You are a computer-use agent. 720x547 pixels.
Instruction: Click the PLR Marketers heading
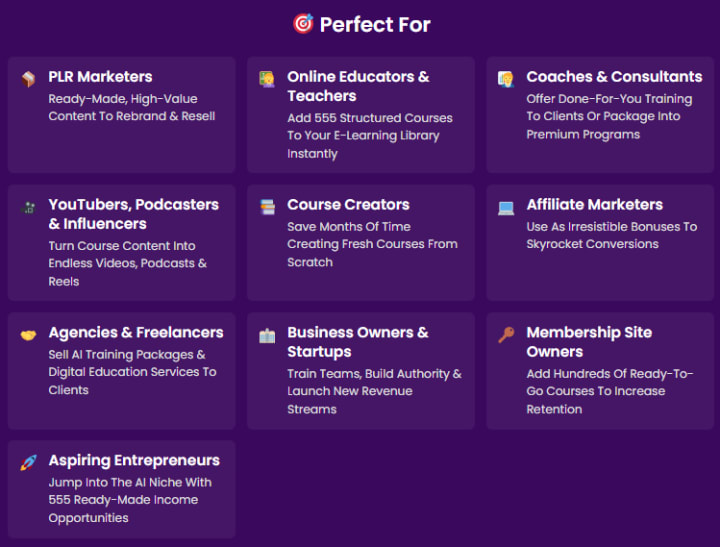point(100,77)
